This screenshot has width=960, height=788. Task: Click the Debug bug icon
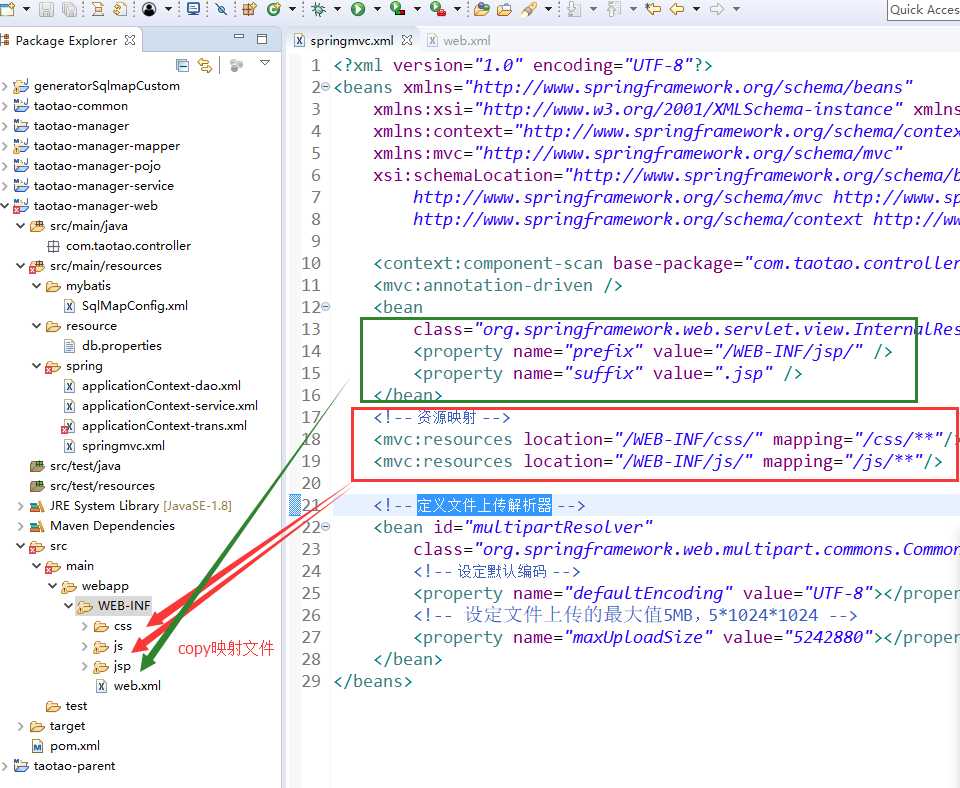pyautogui.click(x=319, y=9)
